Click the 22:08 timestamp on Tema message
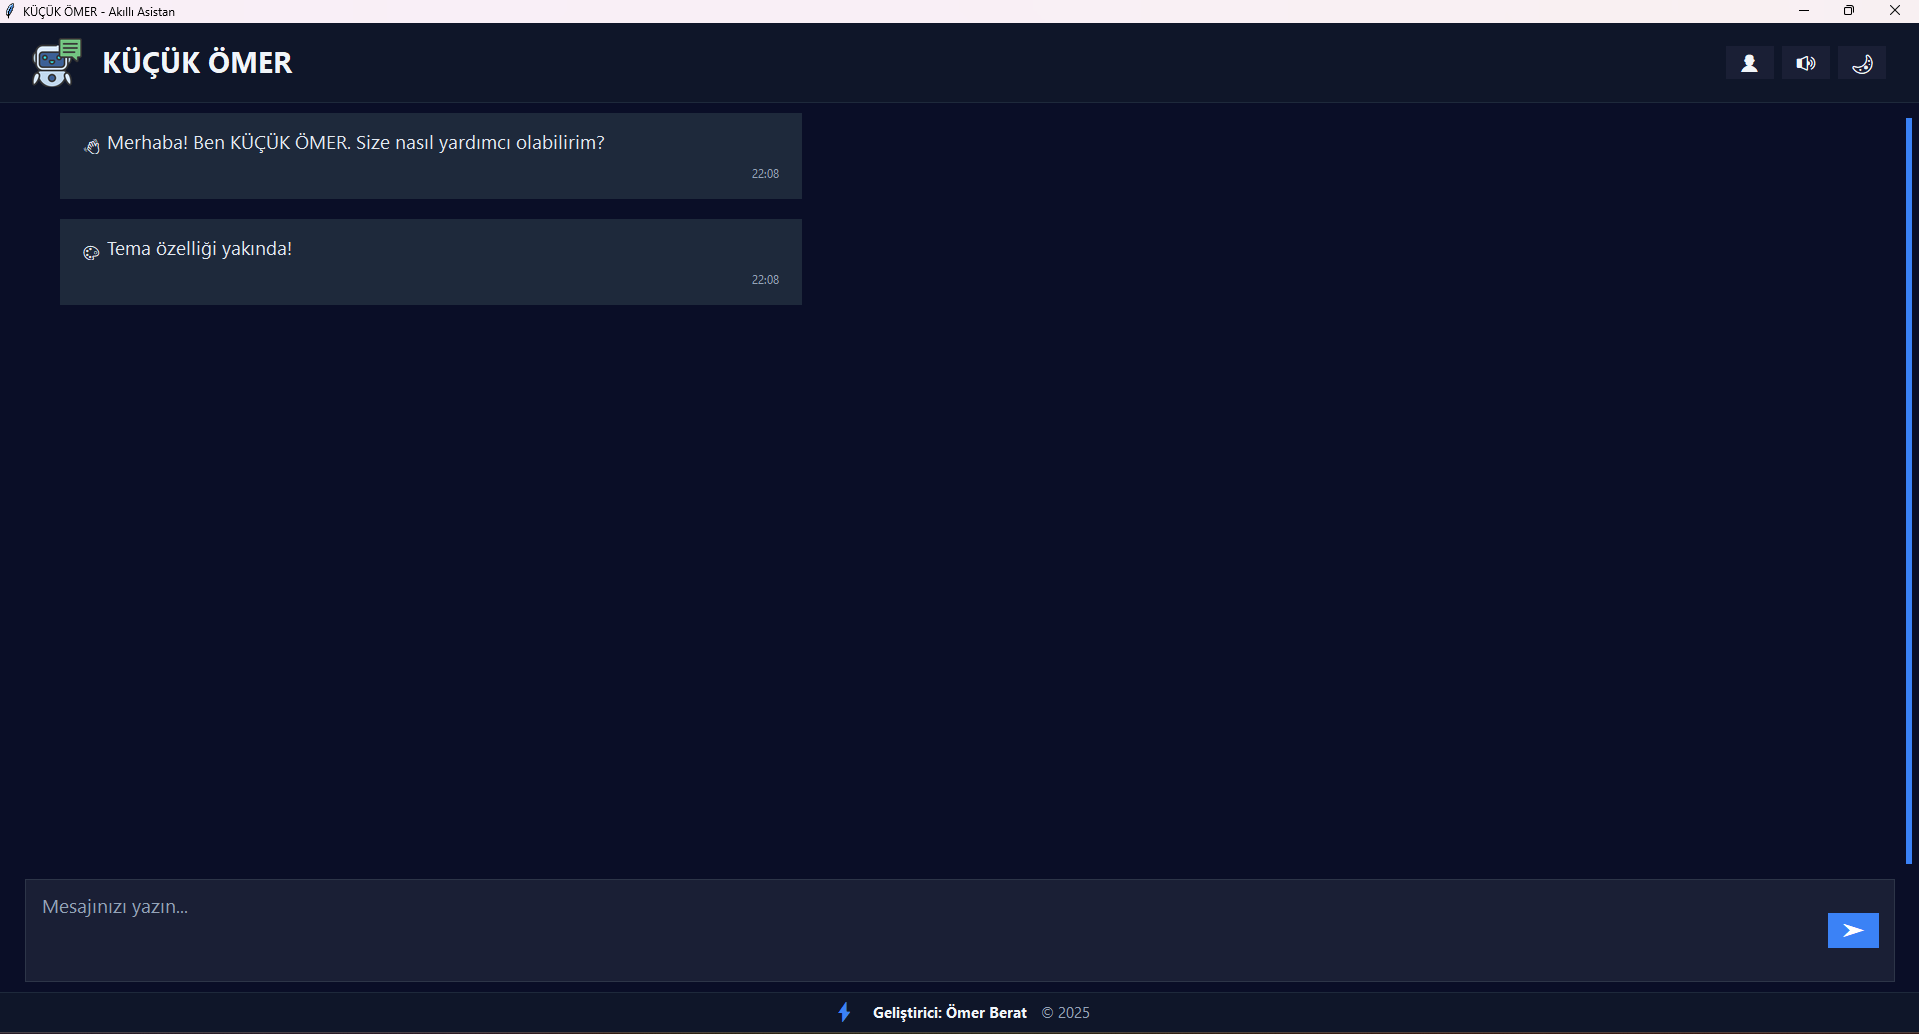 [765, 280]
